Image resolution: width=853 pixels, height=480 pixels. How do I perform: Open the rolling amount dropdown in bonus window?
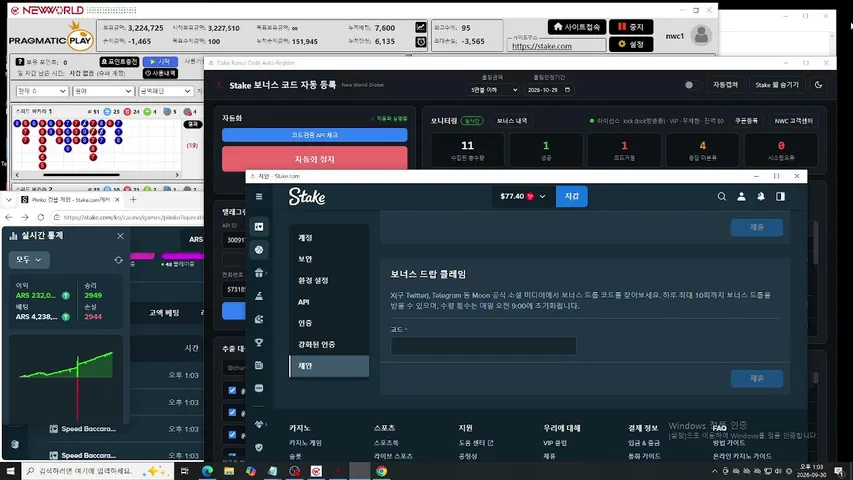pos(493,90)
